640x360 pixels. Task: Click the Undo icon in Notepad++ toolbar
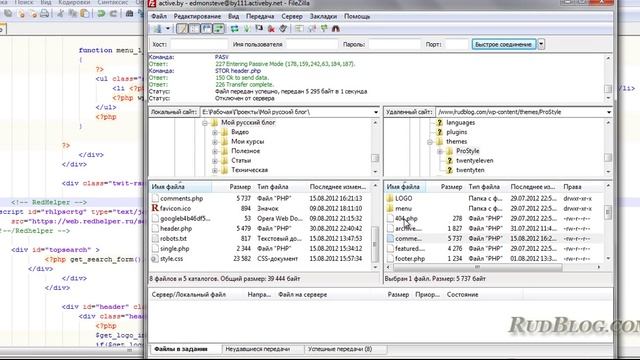pos(101,13)
